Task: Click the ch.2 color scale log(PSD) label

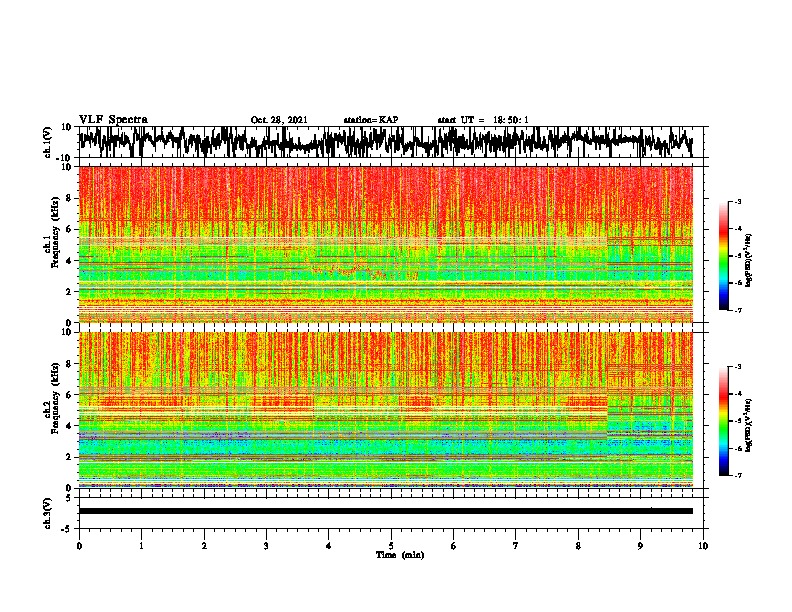Action: (x=749, y=425)
